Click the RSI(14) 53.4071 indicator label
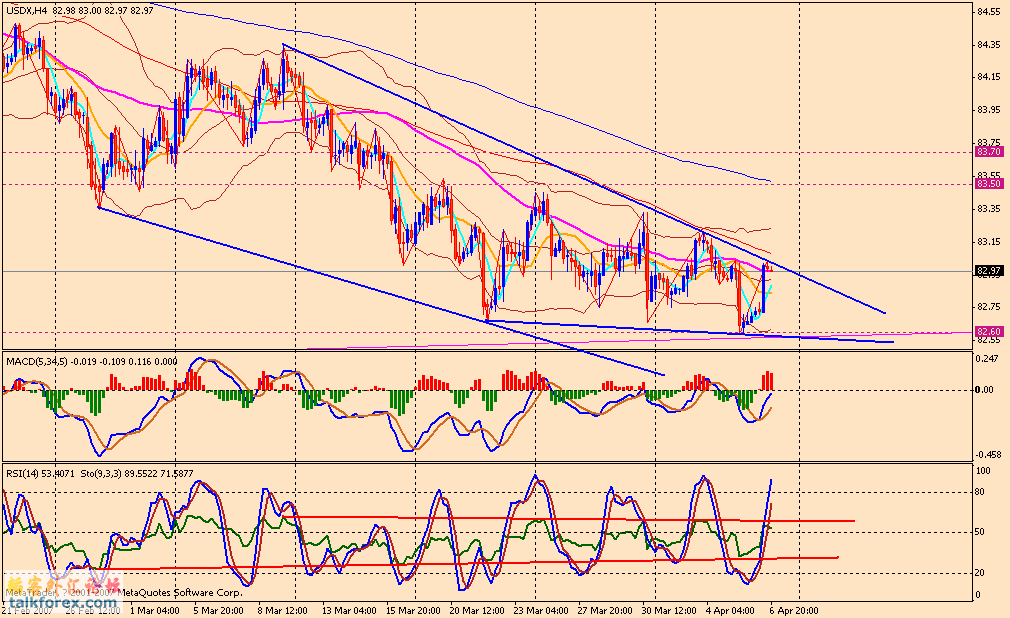Screen dimensions: 1010x618 pyautogui.click(x=41, y=474)
